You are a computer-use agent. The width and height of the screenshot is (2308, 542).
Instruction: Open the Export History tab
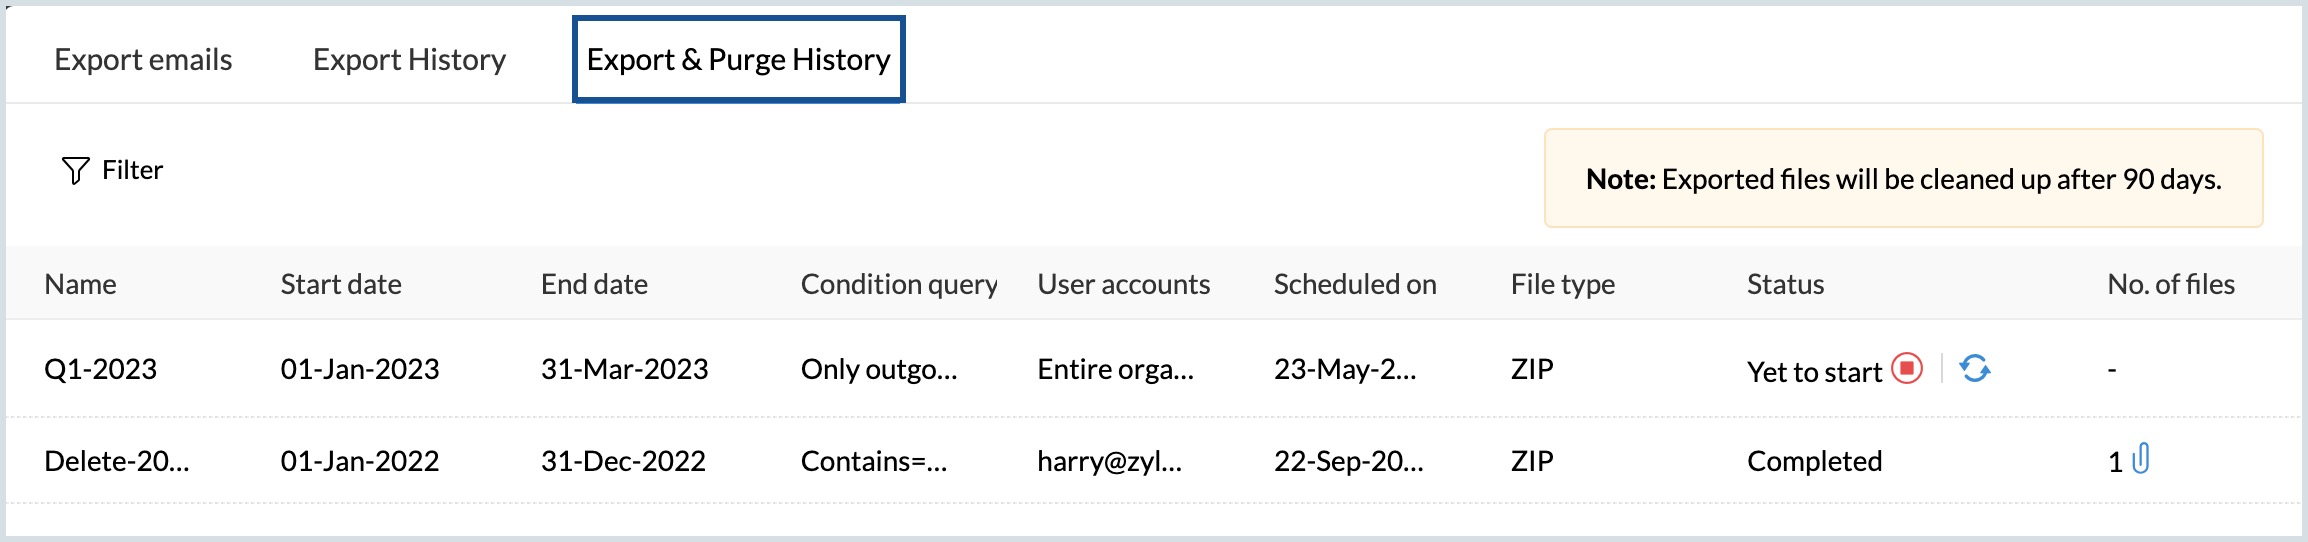[x=409, y=60]
